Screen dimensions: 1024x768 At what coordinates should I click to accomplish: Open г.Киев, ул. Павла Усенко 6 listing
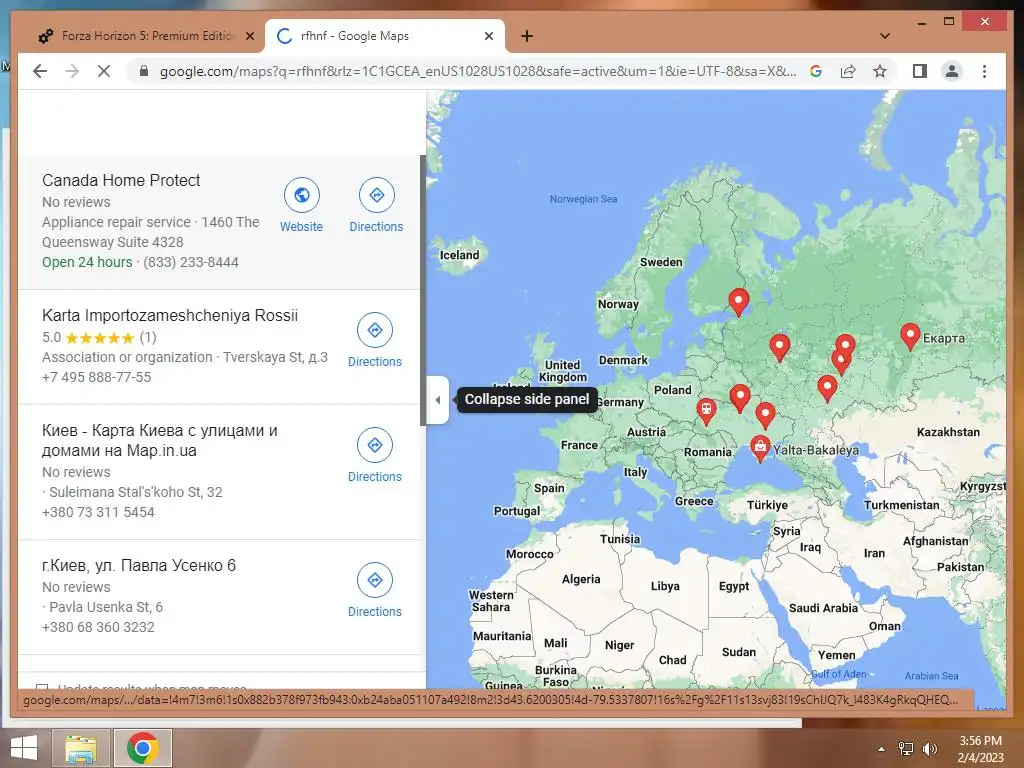click(x=138, y=566)
